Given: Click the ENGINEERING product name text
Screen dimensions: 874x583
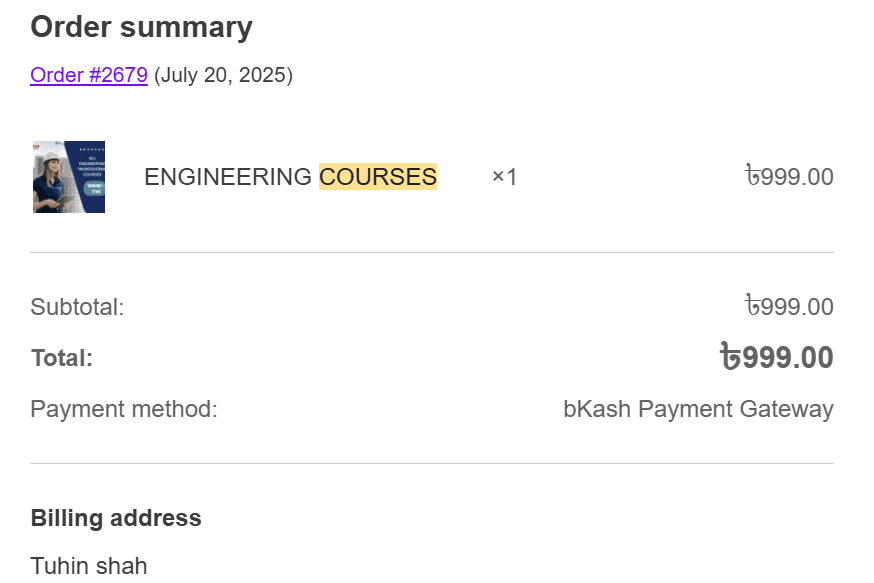Looking at the screenshot, I should pyautogui.click(x=227, y=177).
